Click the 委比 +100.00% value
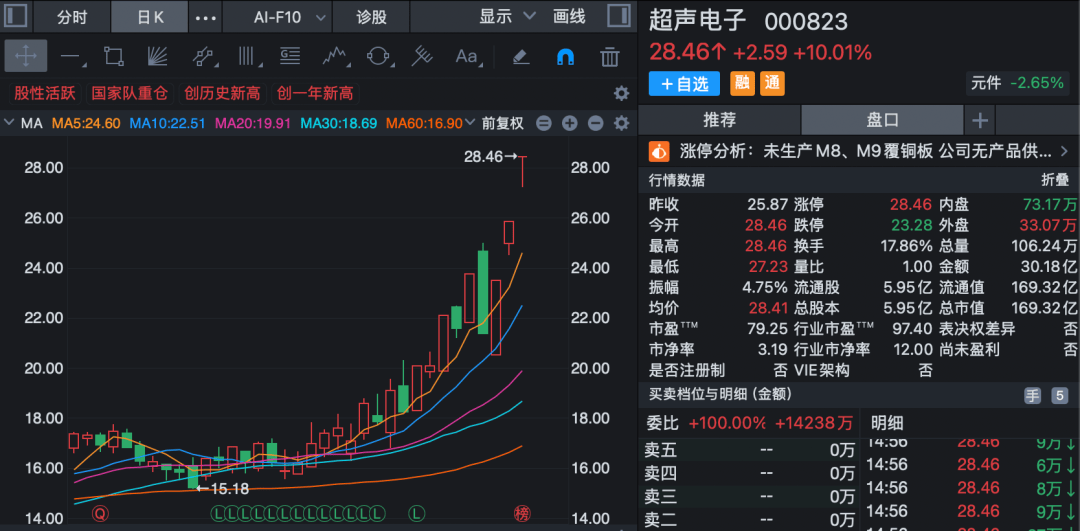This screenshot has height=531, width=1080. pos(727,423)
